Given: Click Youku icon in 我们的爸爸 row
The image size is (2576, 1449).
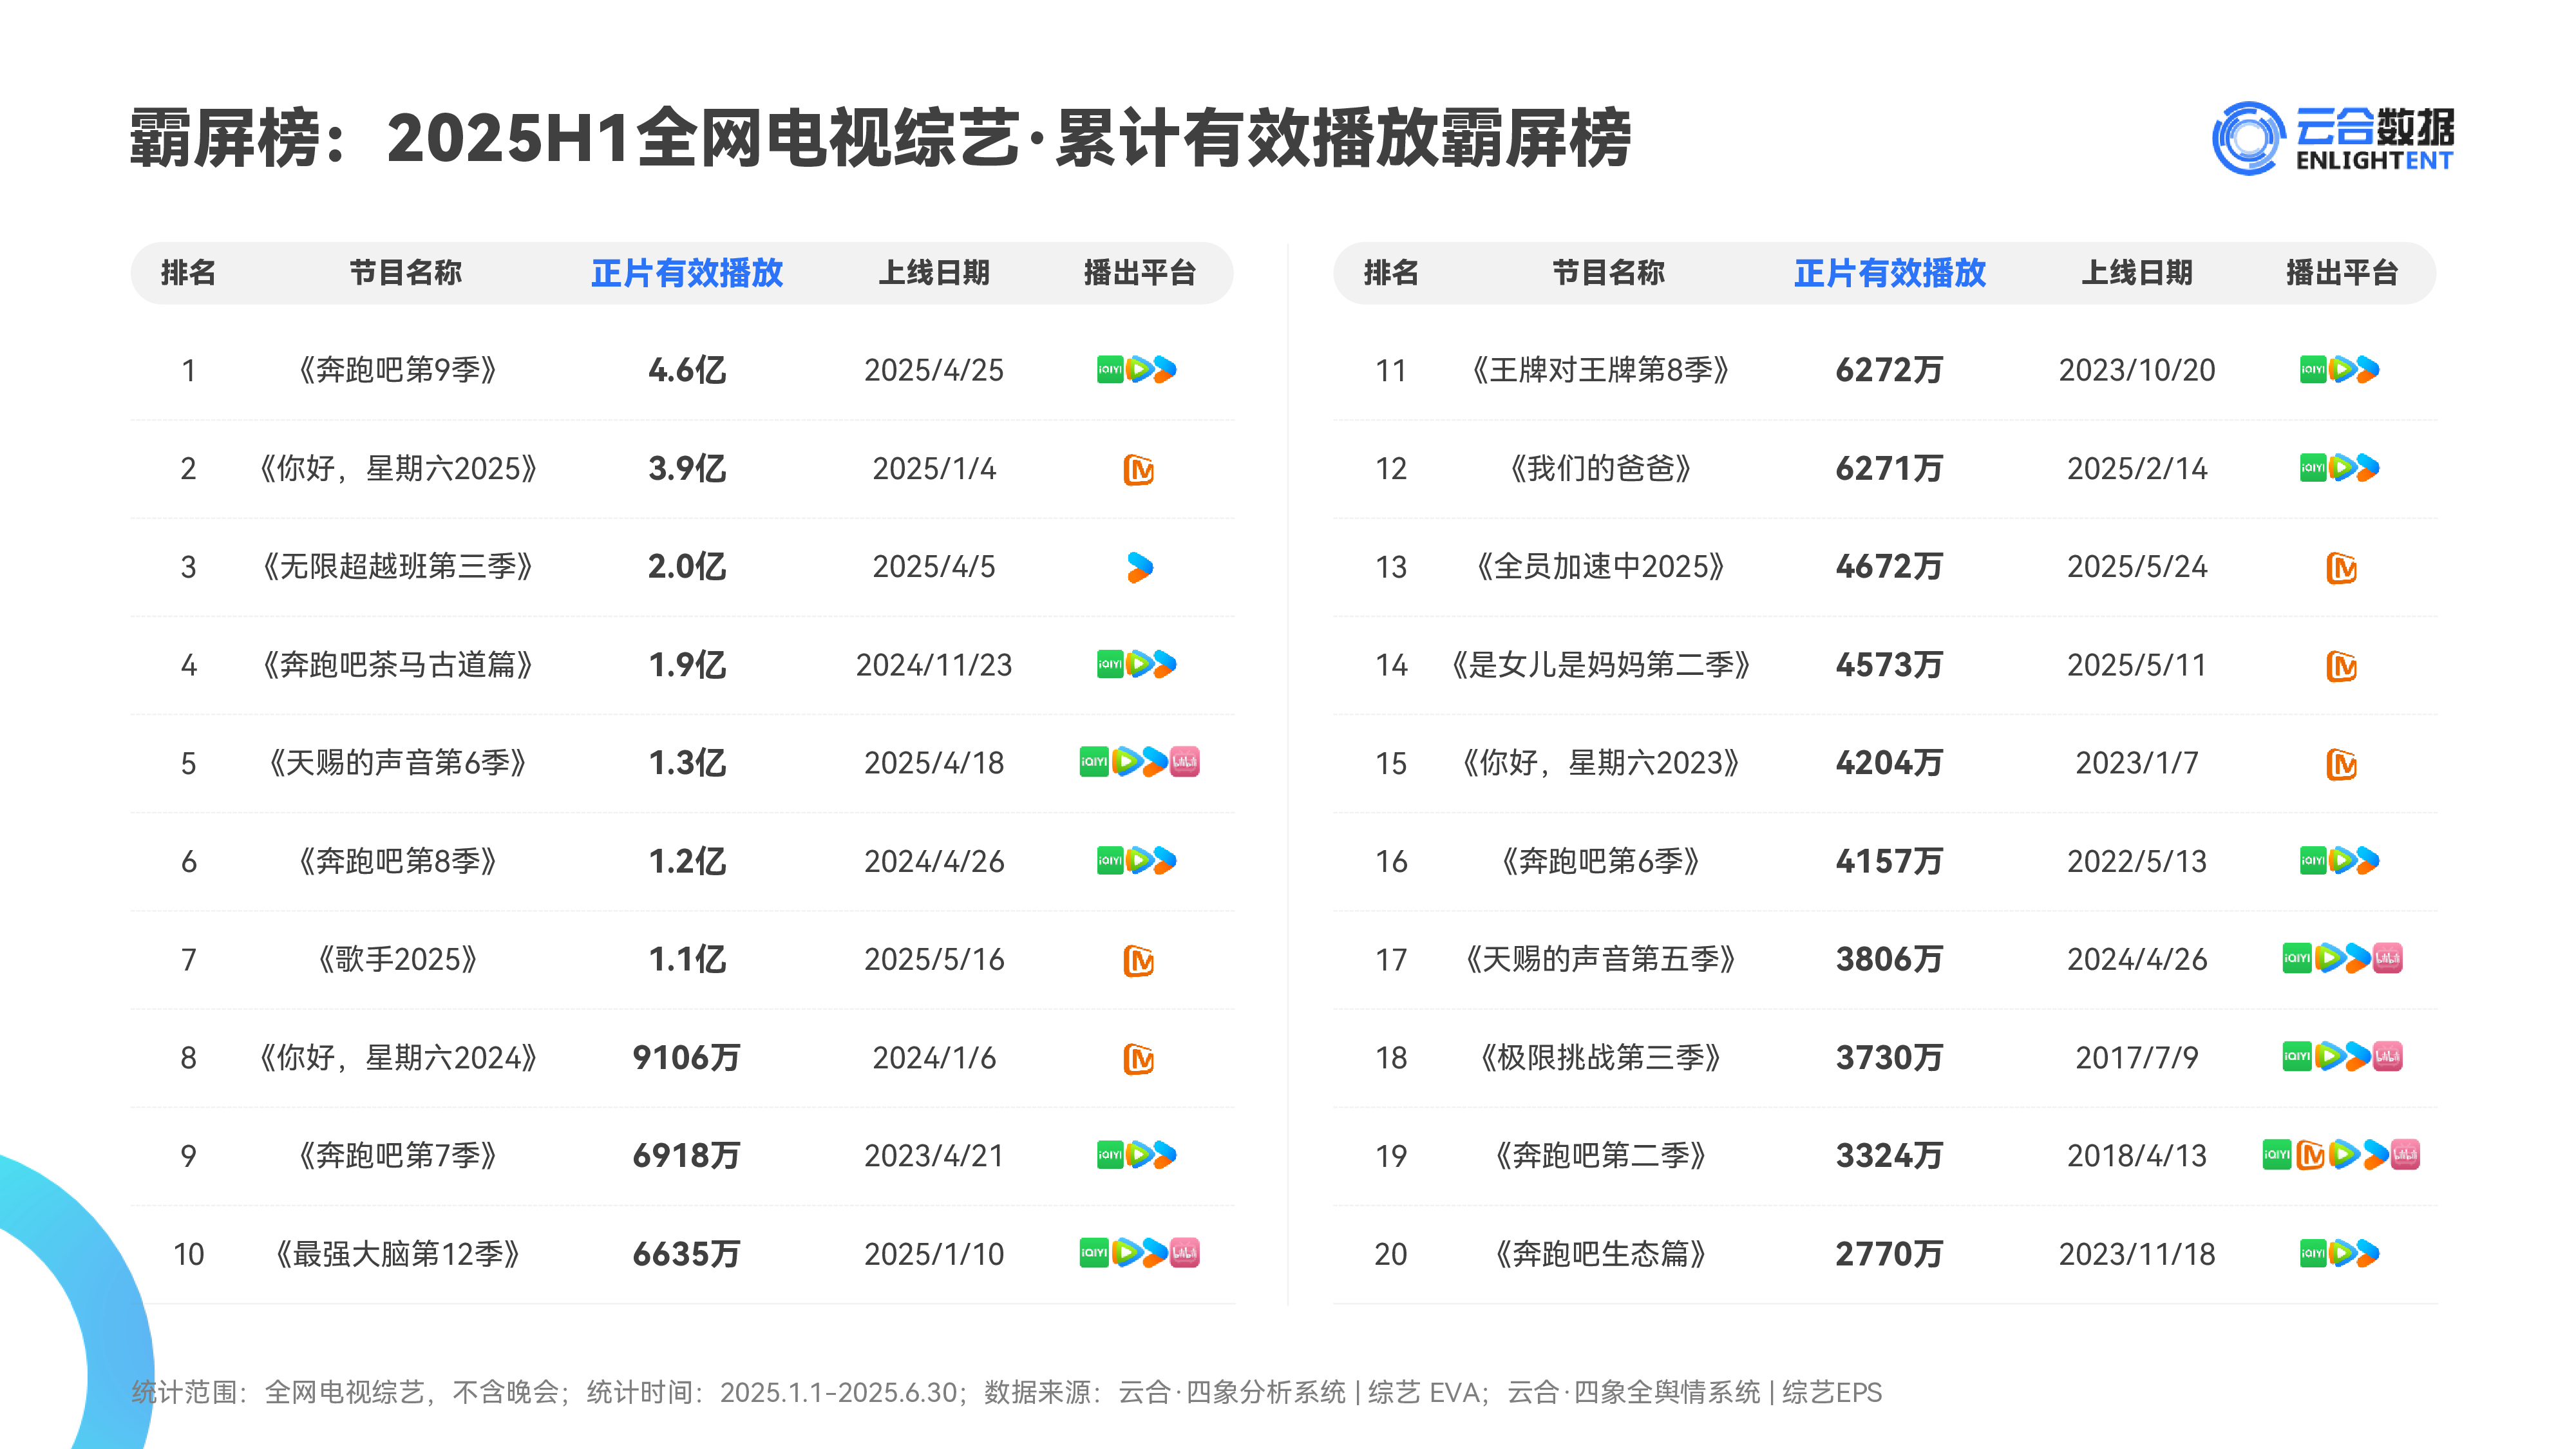Looking at the screenshot, I should 2368,468.
